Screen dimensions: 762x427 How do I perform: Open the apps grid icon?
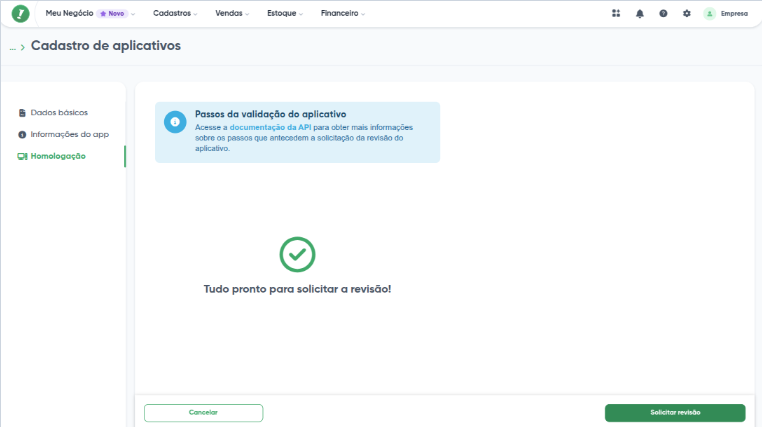coord(616,14)
